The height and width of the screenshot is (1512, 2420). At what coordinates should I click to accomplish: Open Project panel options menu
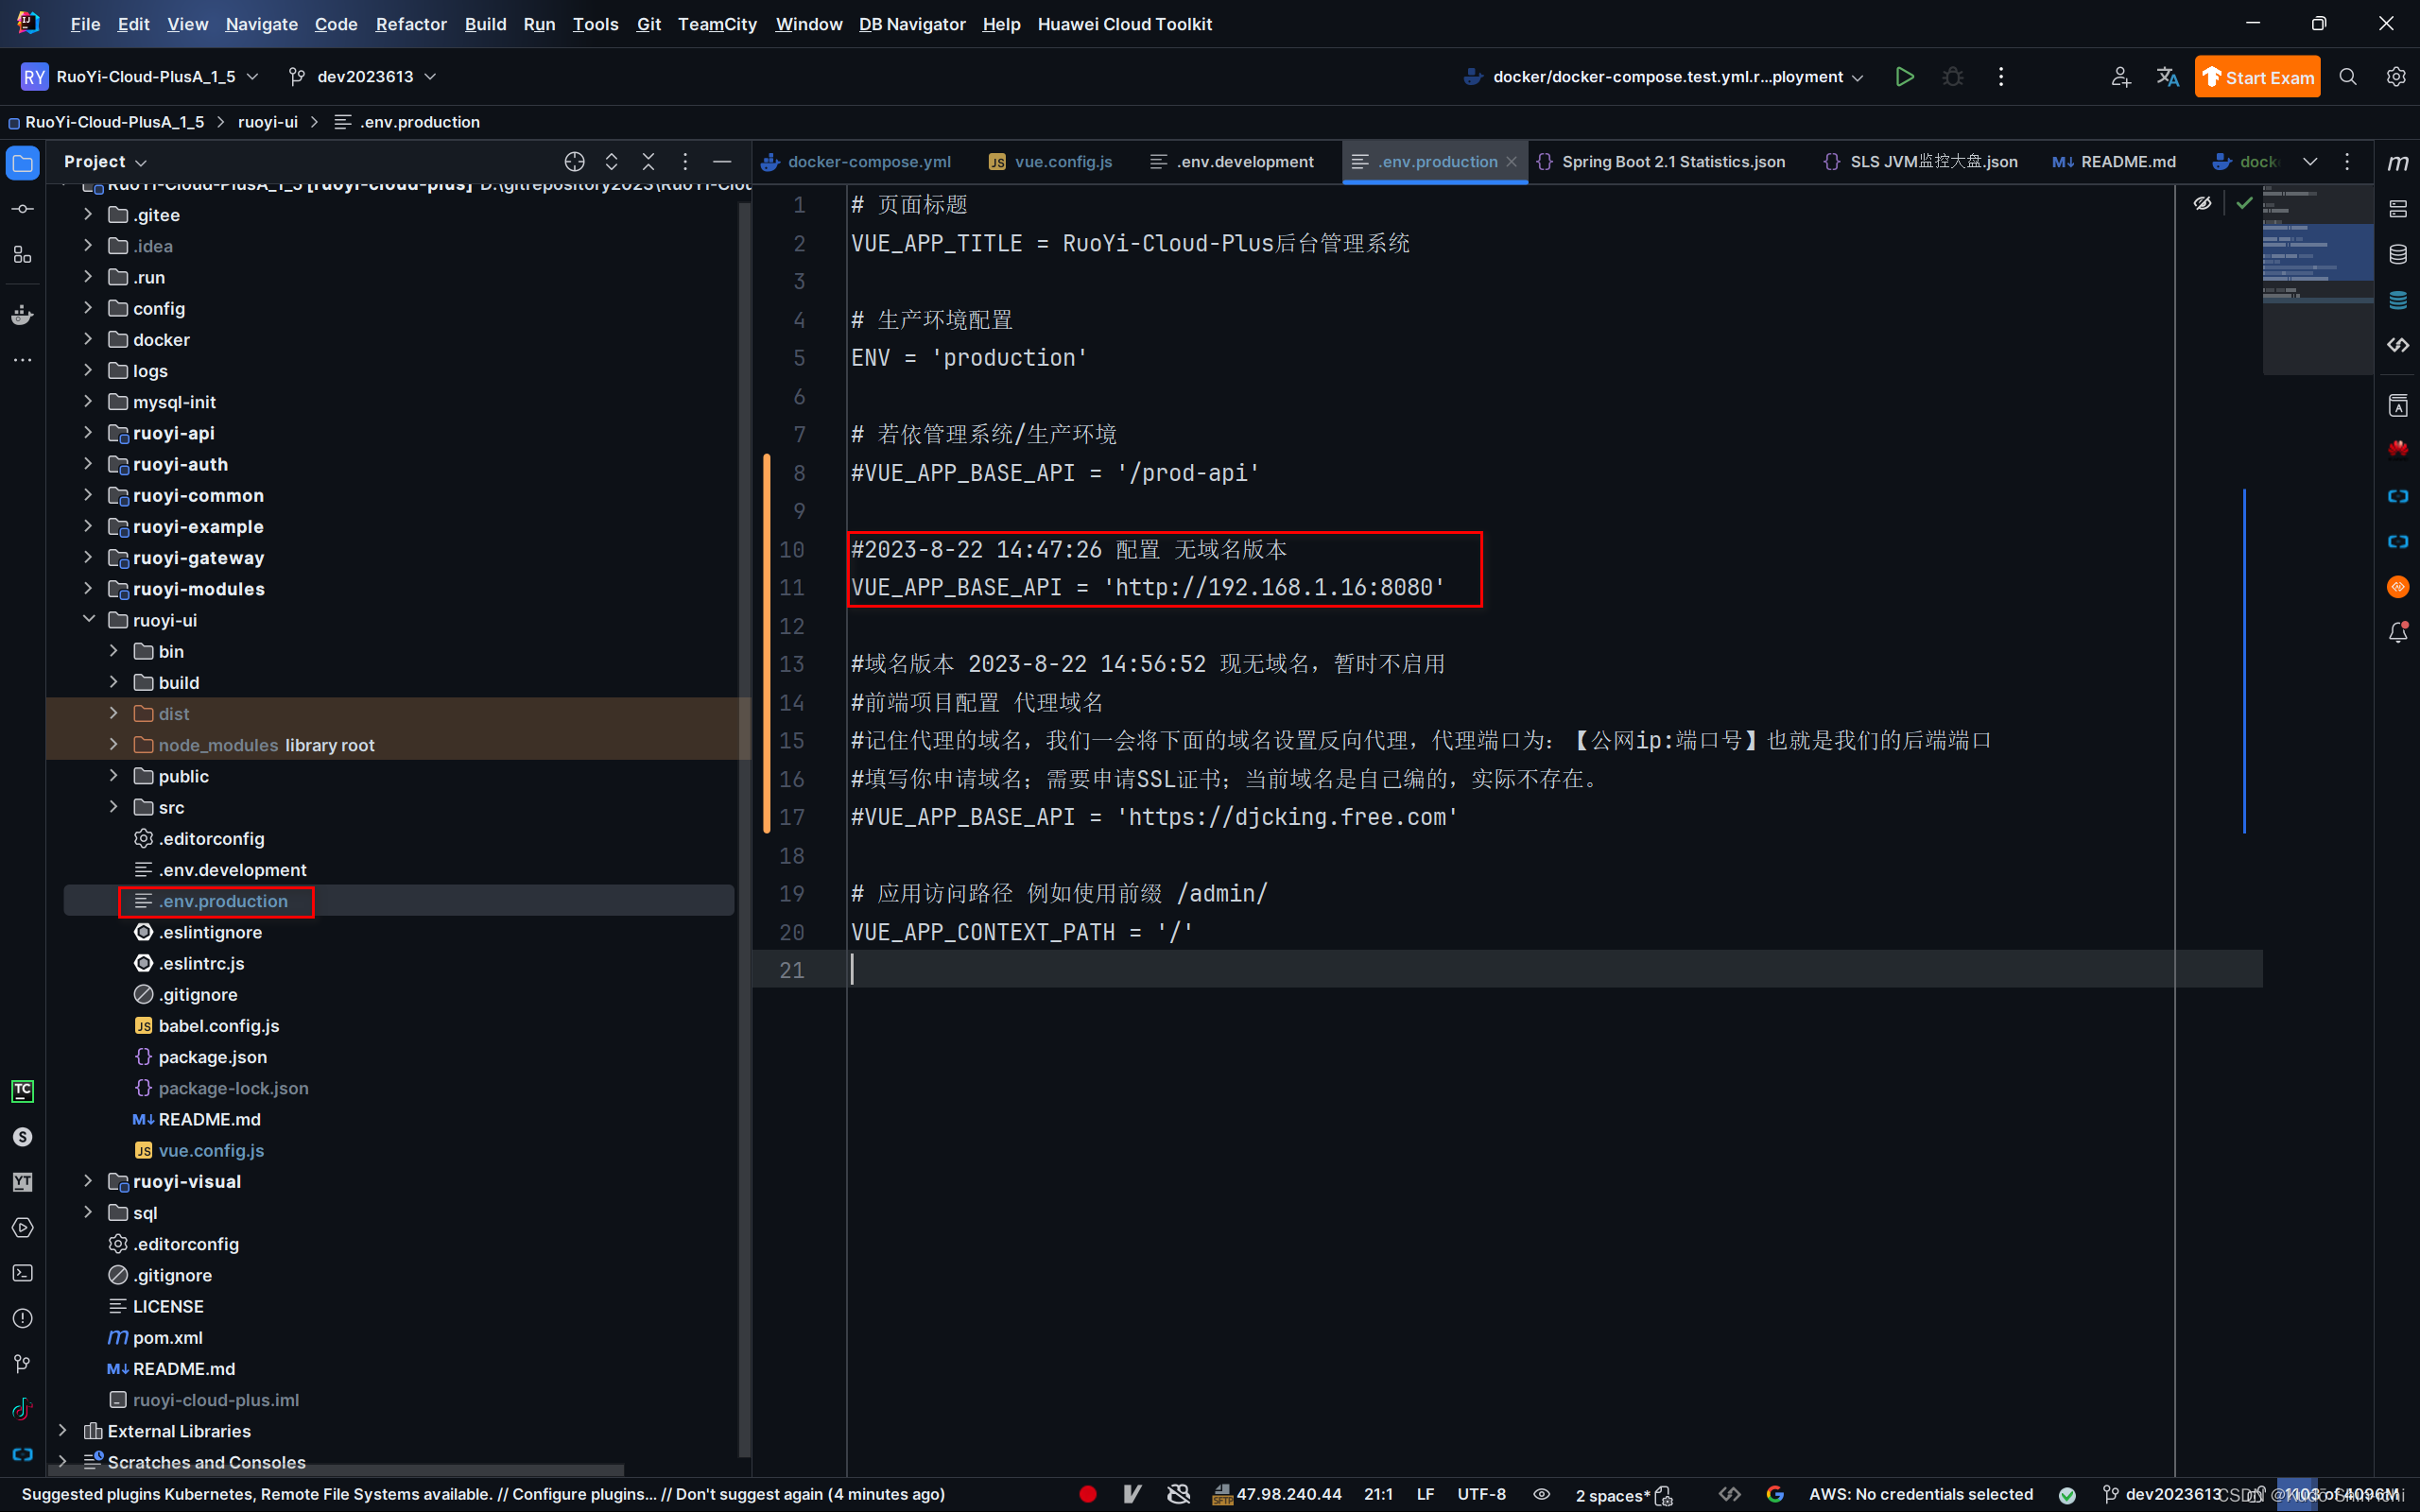coord(685,162)
